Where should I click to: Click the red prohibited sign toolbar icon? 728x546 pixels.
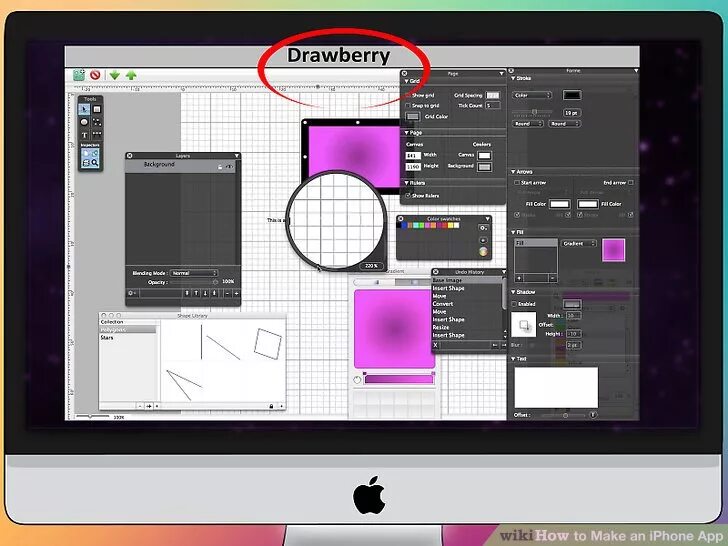(95, 75)
